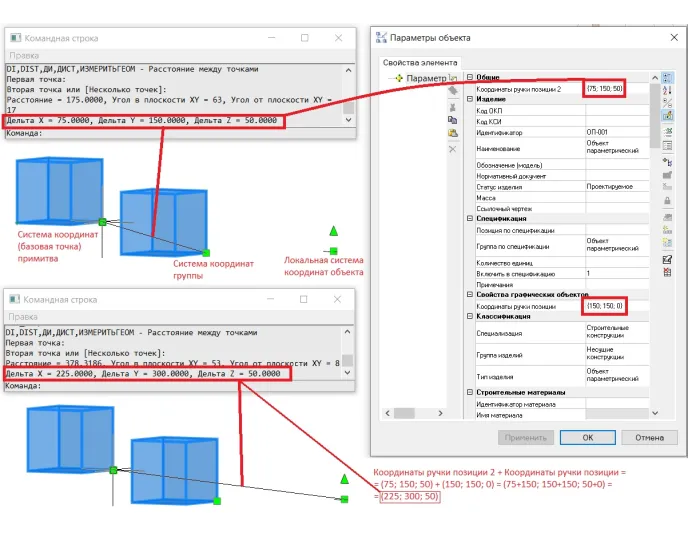The height and width of the screenshot is (537, 688).
Task: Click the property grid scroll-up arrow
Action: (x=655, y=78)
